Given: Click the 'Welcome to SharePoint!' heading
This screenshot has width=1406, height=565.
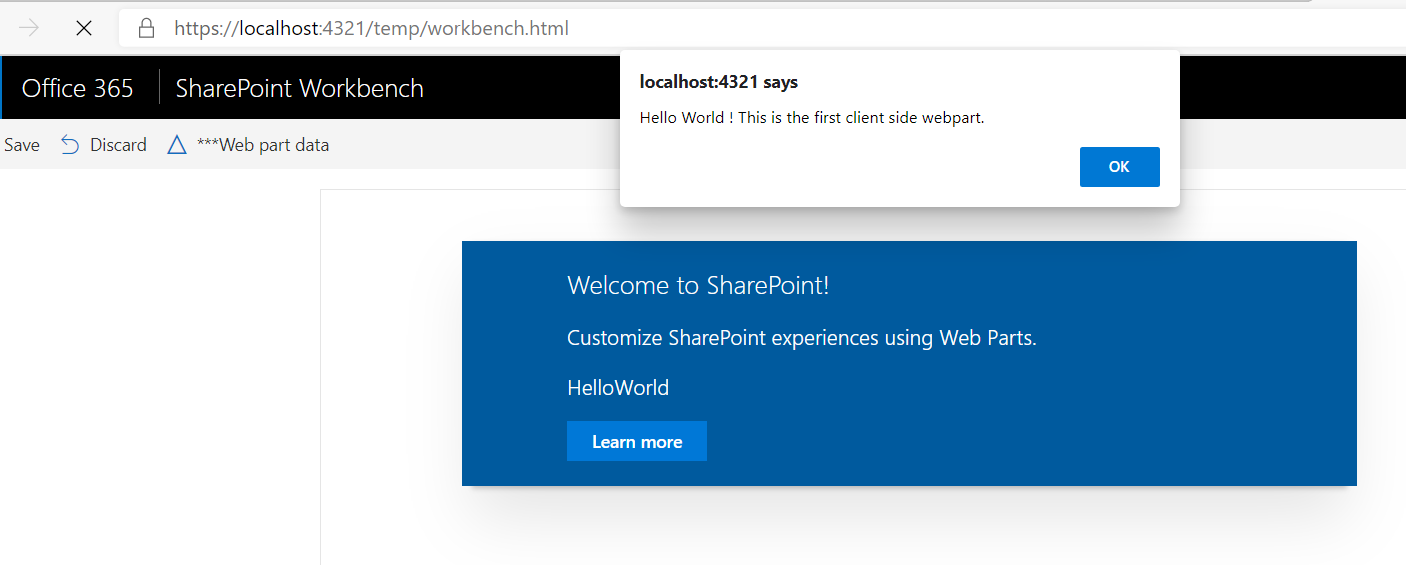Looking at the screenshot, I should click(698, 285).
